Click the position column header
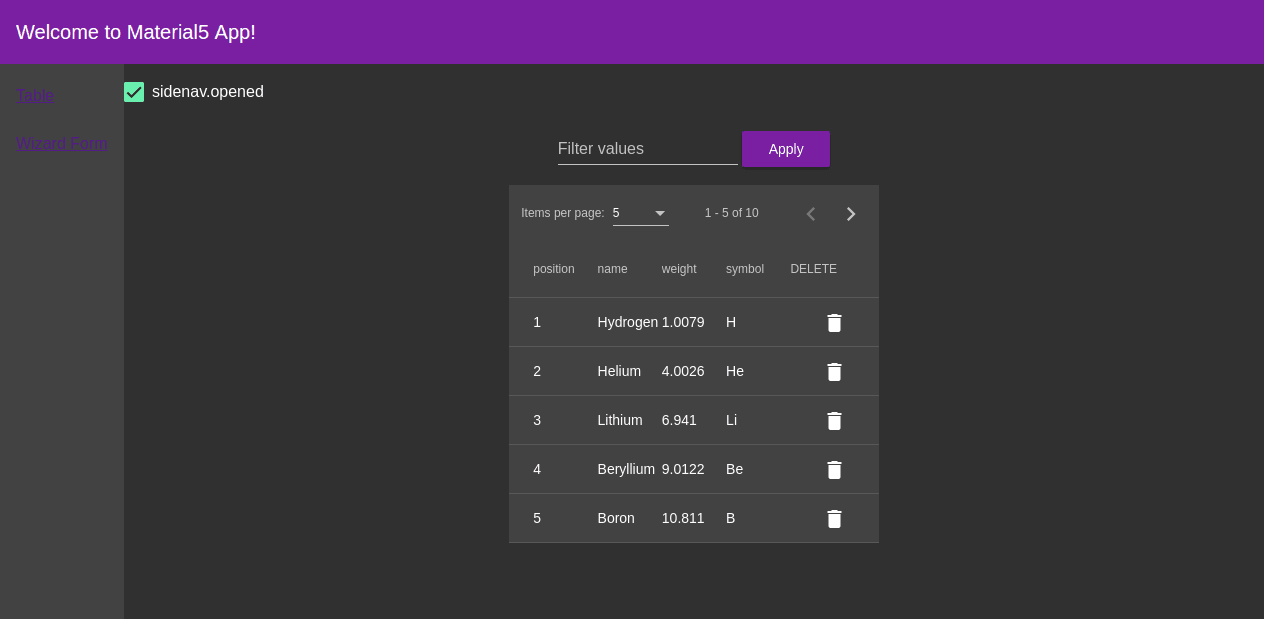The height and width of the screenshot is (619, 1264). [554, 269]
